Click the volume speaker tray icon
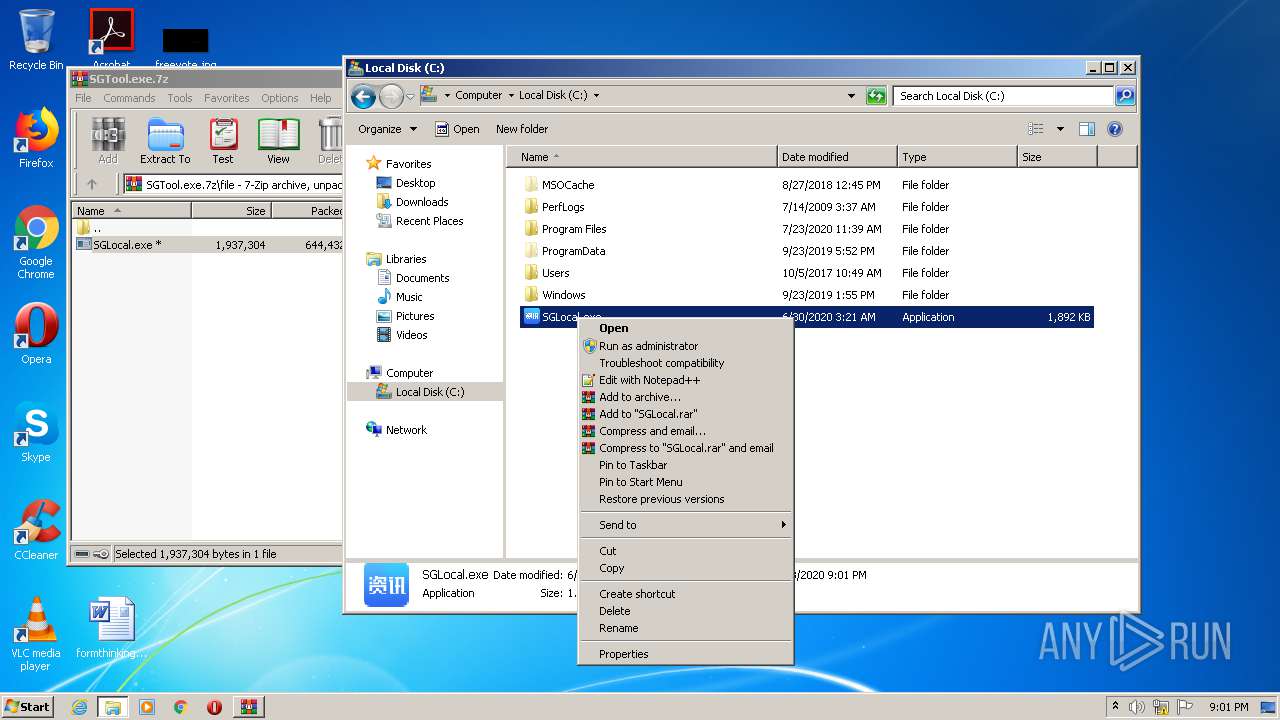The width and height of the screenshot is (1280, 720). (1137, 707)
